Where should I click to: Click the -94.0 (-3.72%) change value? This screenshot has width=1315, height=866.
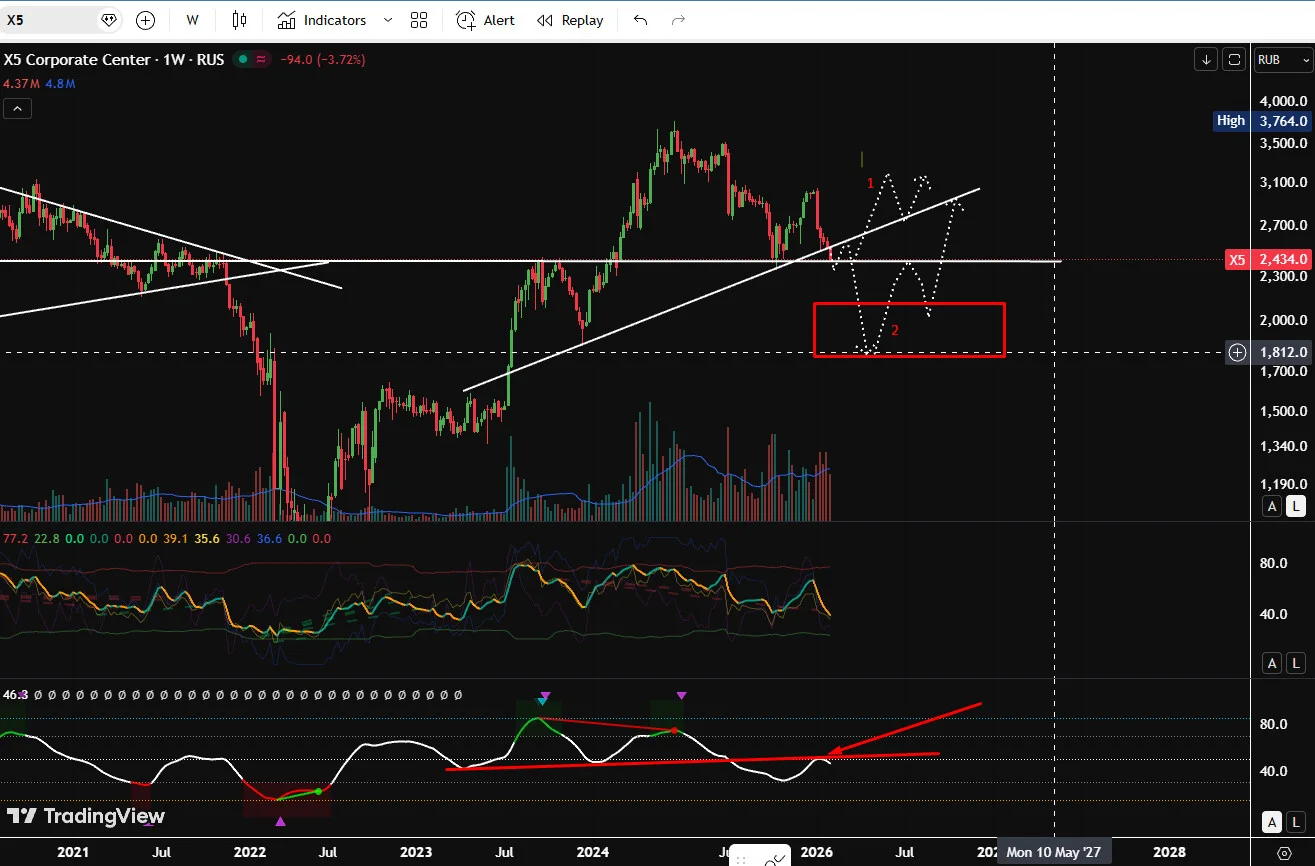click(x=323, y=60)
